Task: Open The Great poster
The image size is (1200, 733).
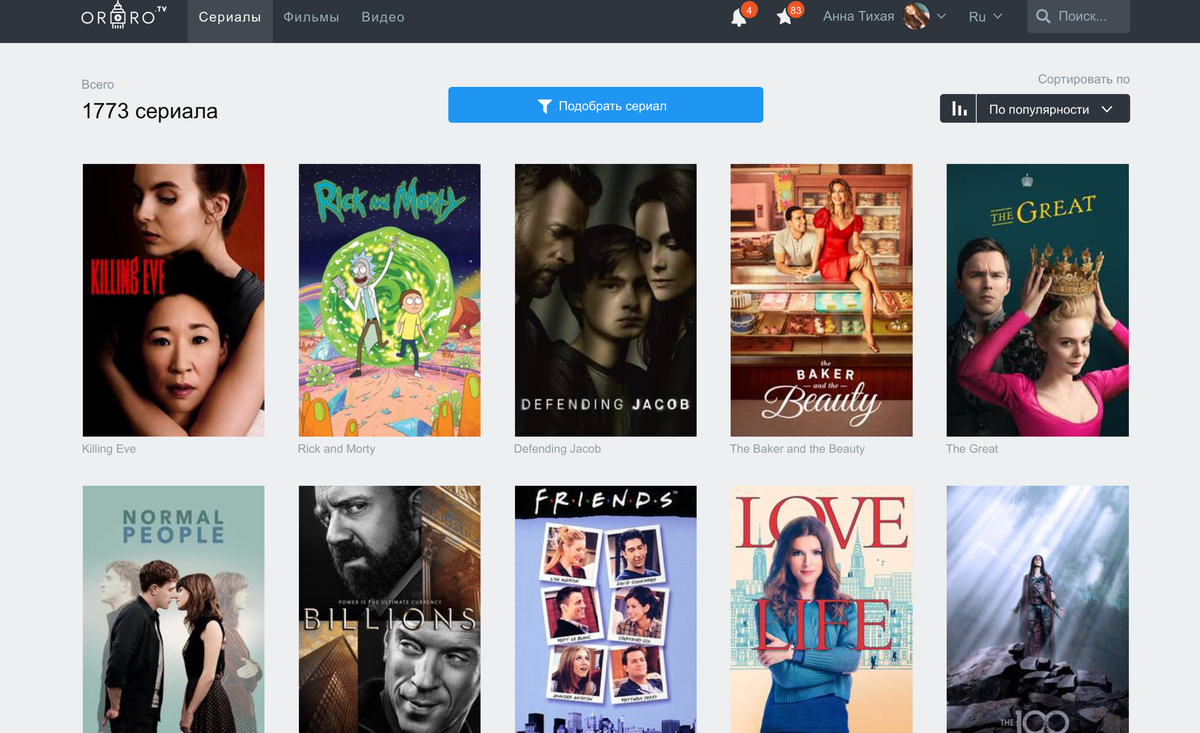Action: [x=1037, y=300]
